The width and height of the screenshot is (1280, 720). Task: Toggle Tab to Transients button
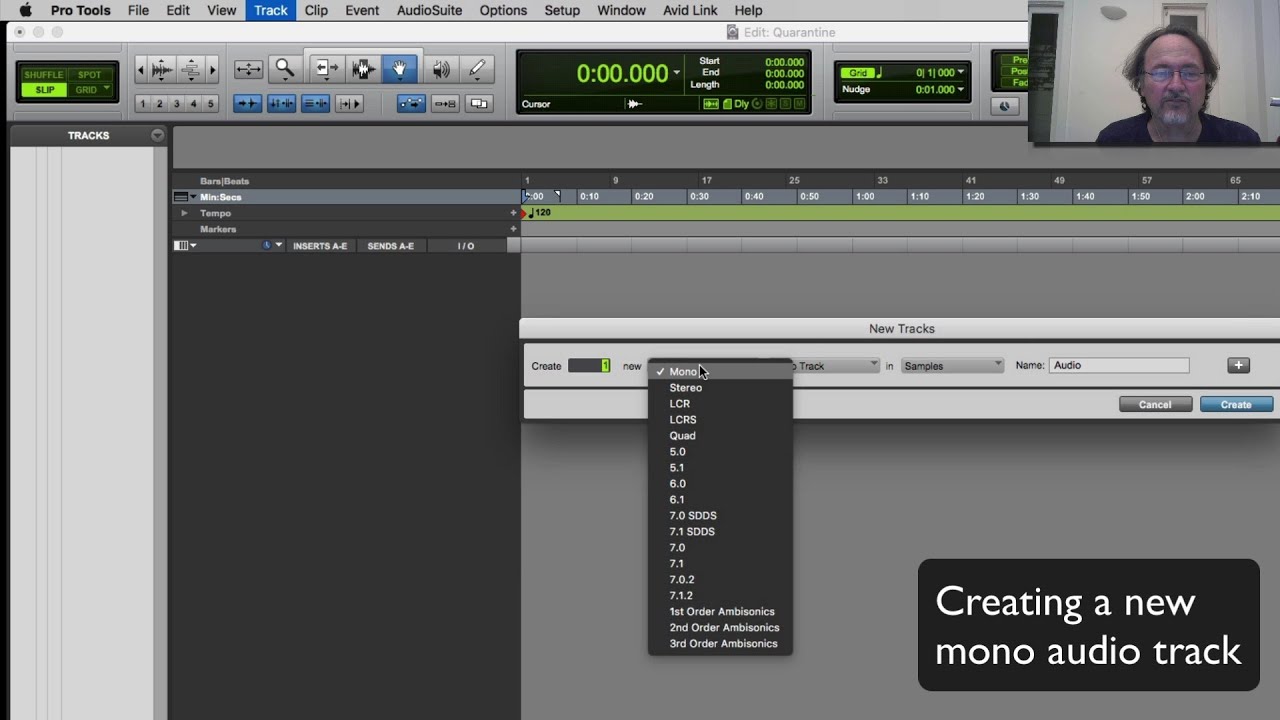click(x=247, y=103)
